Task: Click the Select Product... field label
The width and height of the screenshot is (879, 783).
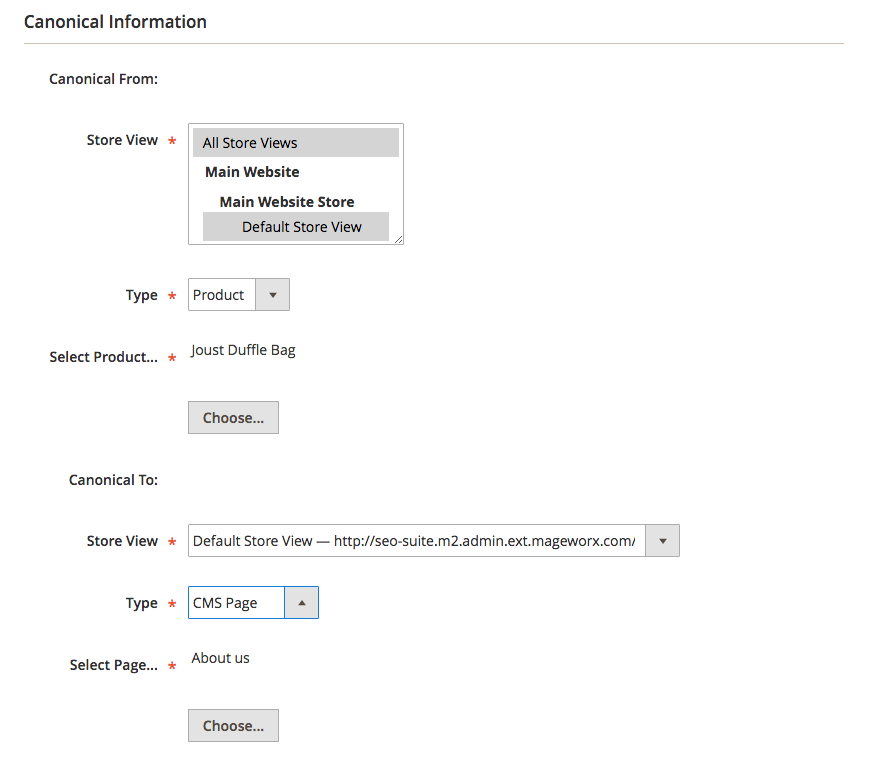Action: [104, 357]
